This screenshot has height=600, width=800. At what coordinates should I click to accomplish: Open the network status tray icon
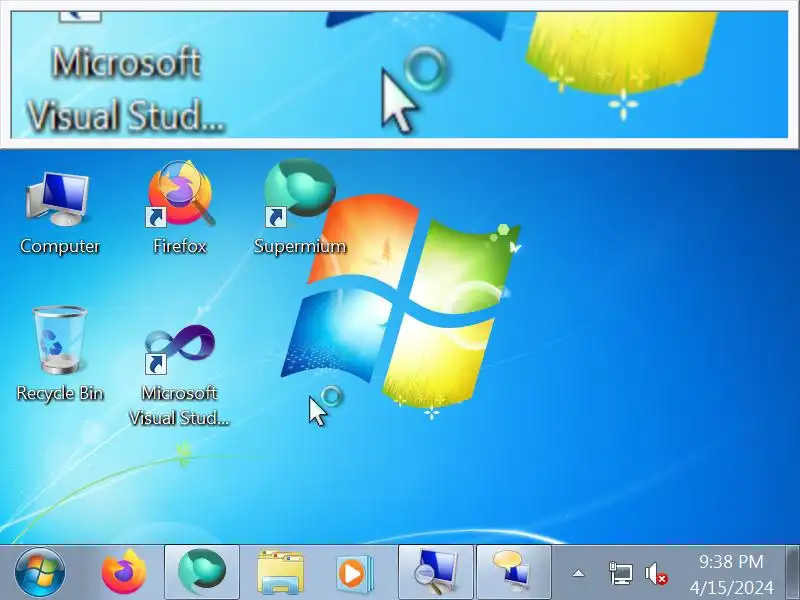(x=621, y=573)
